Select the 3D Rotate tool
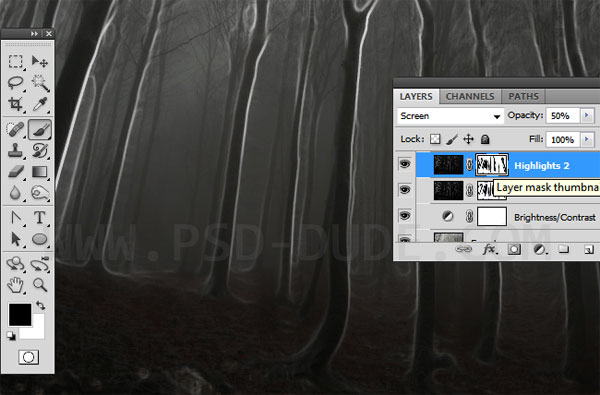The height and width of the screenshot is (395, 600). (x=15, y=264)
